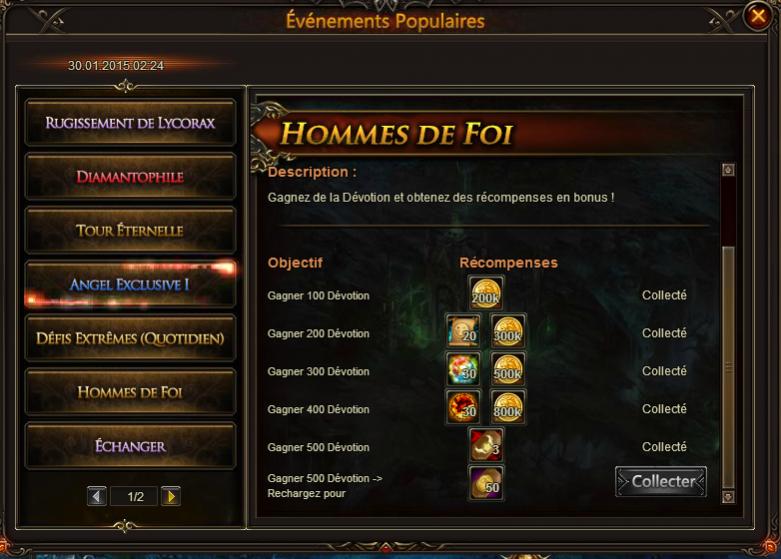Click the 300k gold coin reward
781x559 pixels.
(x=508, y=331)
